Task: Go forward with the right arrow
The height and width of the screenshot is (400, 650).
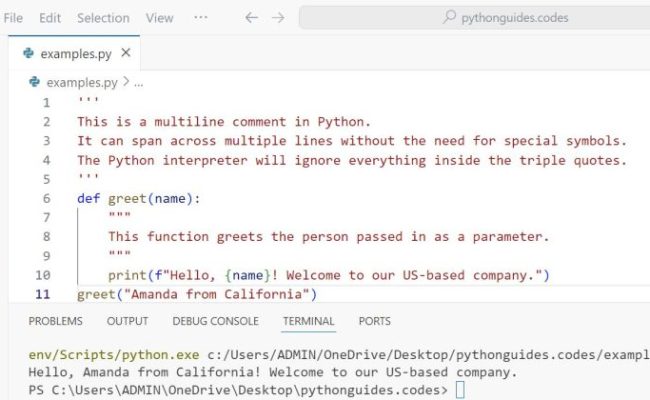Action: pos(278,17)
